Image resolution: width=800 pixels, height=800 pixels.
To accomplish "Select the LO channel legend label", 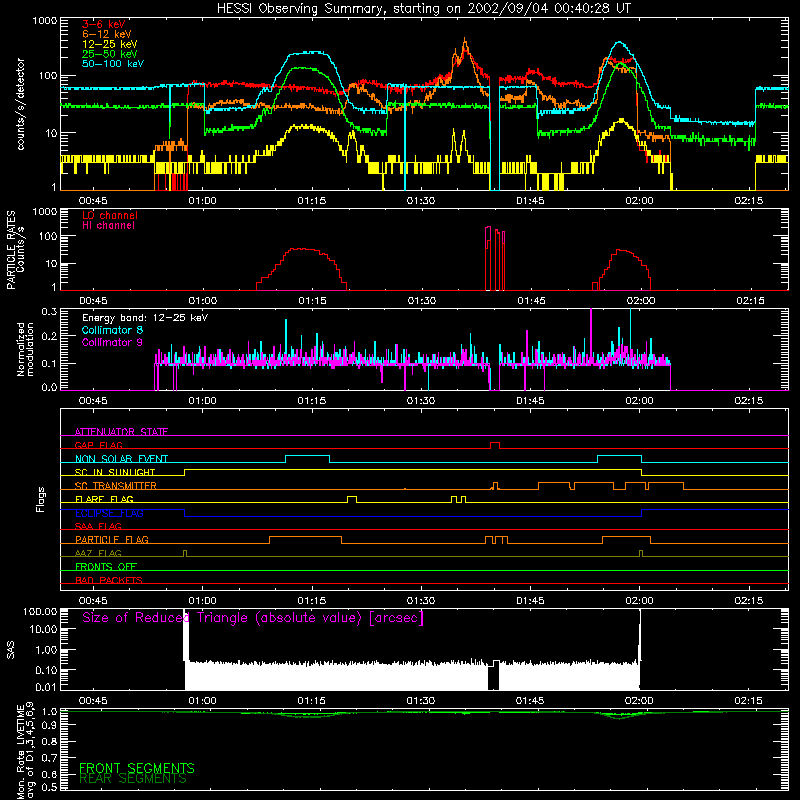I will point(110,215).
